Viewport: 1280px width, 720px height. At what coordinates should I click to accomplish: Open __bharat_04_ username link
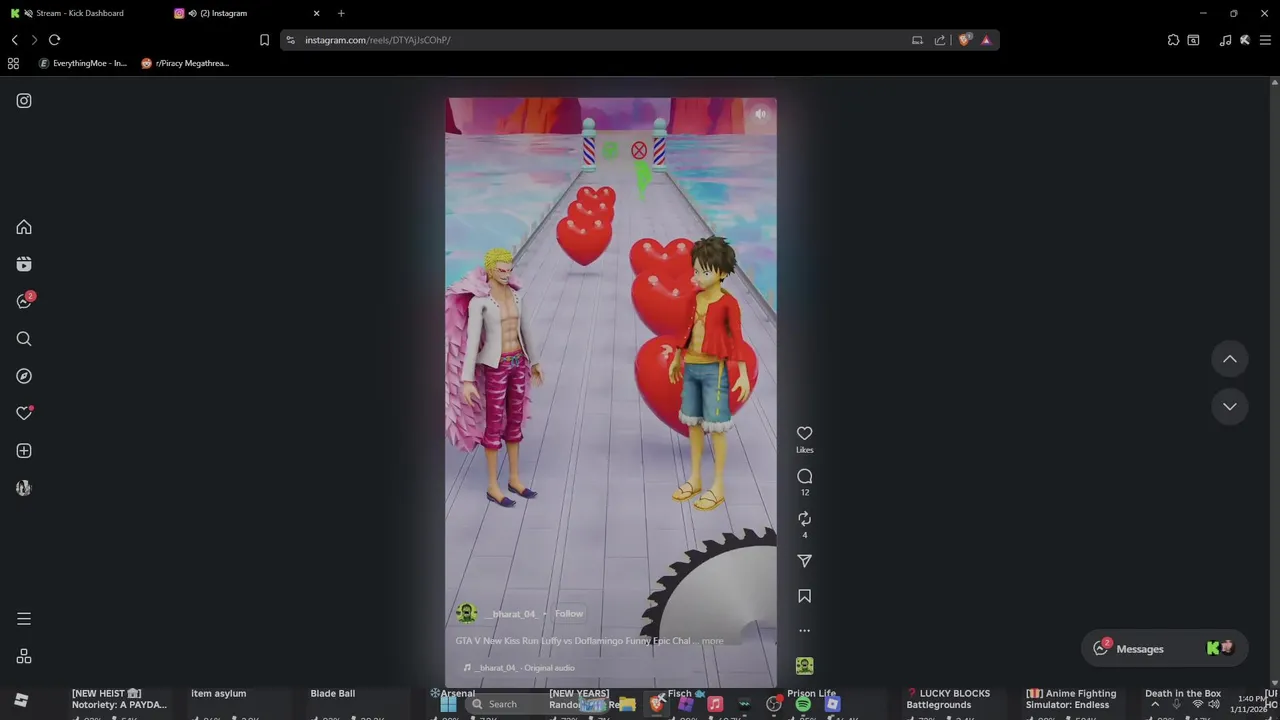click(x=511, y=614)
